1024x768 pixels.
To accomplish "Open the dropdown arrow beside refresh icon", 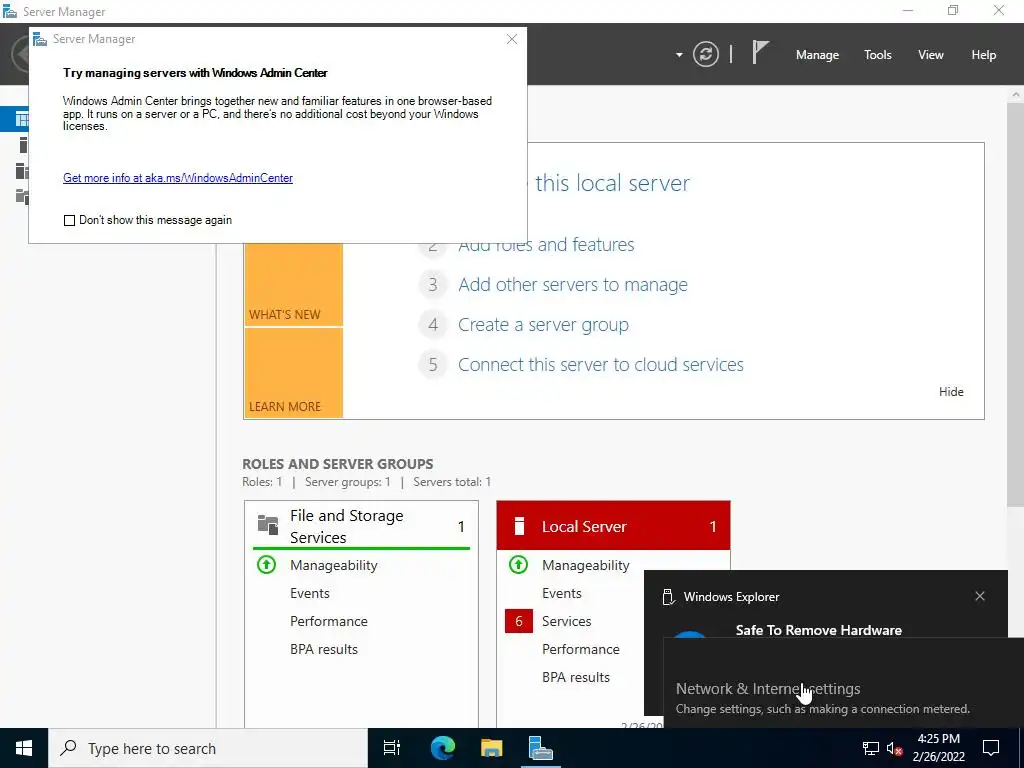I will (x=679, y=55).
